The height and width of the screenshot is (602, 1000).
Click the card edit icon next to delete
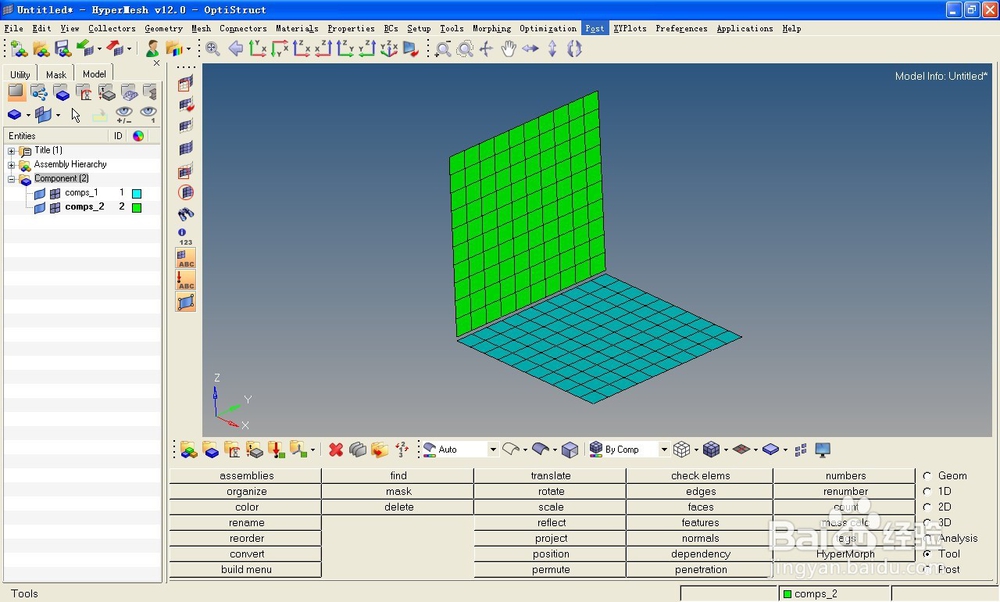[358, 450]
